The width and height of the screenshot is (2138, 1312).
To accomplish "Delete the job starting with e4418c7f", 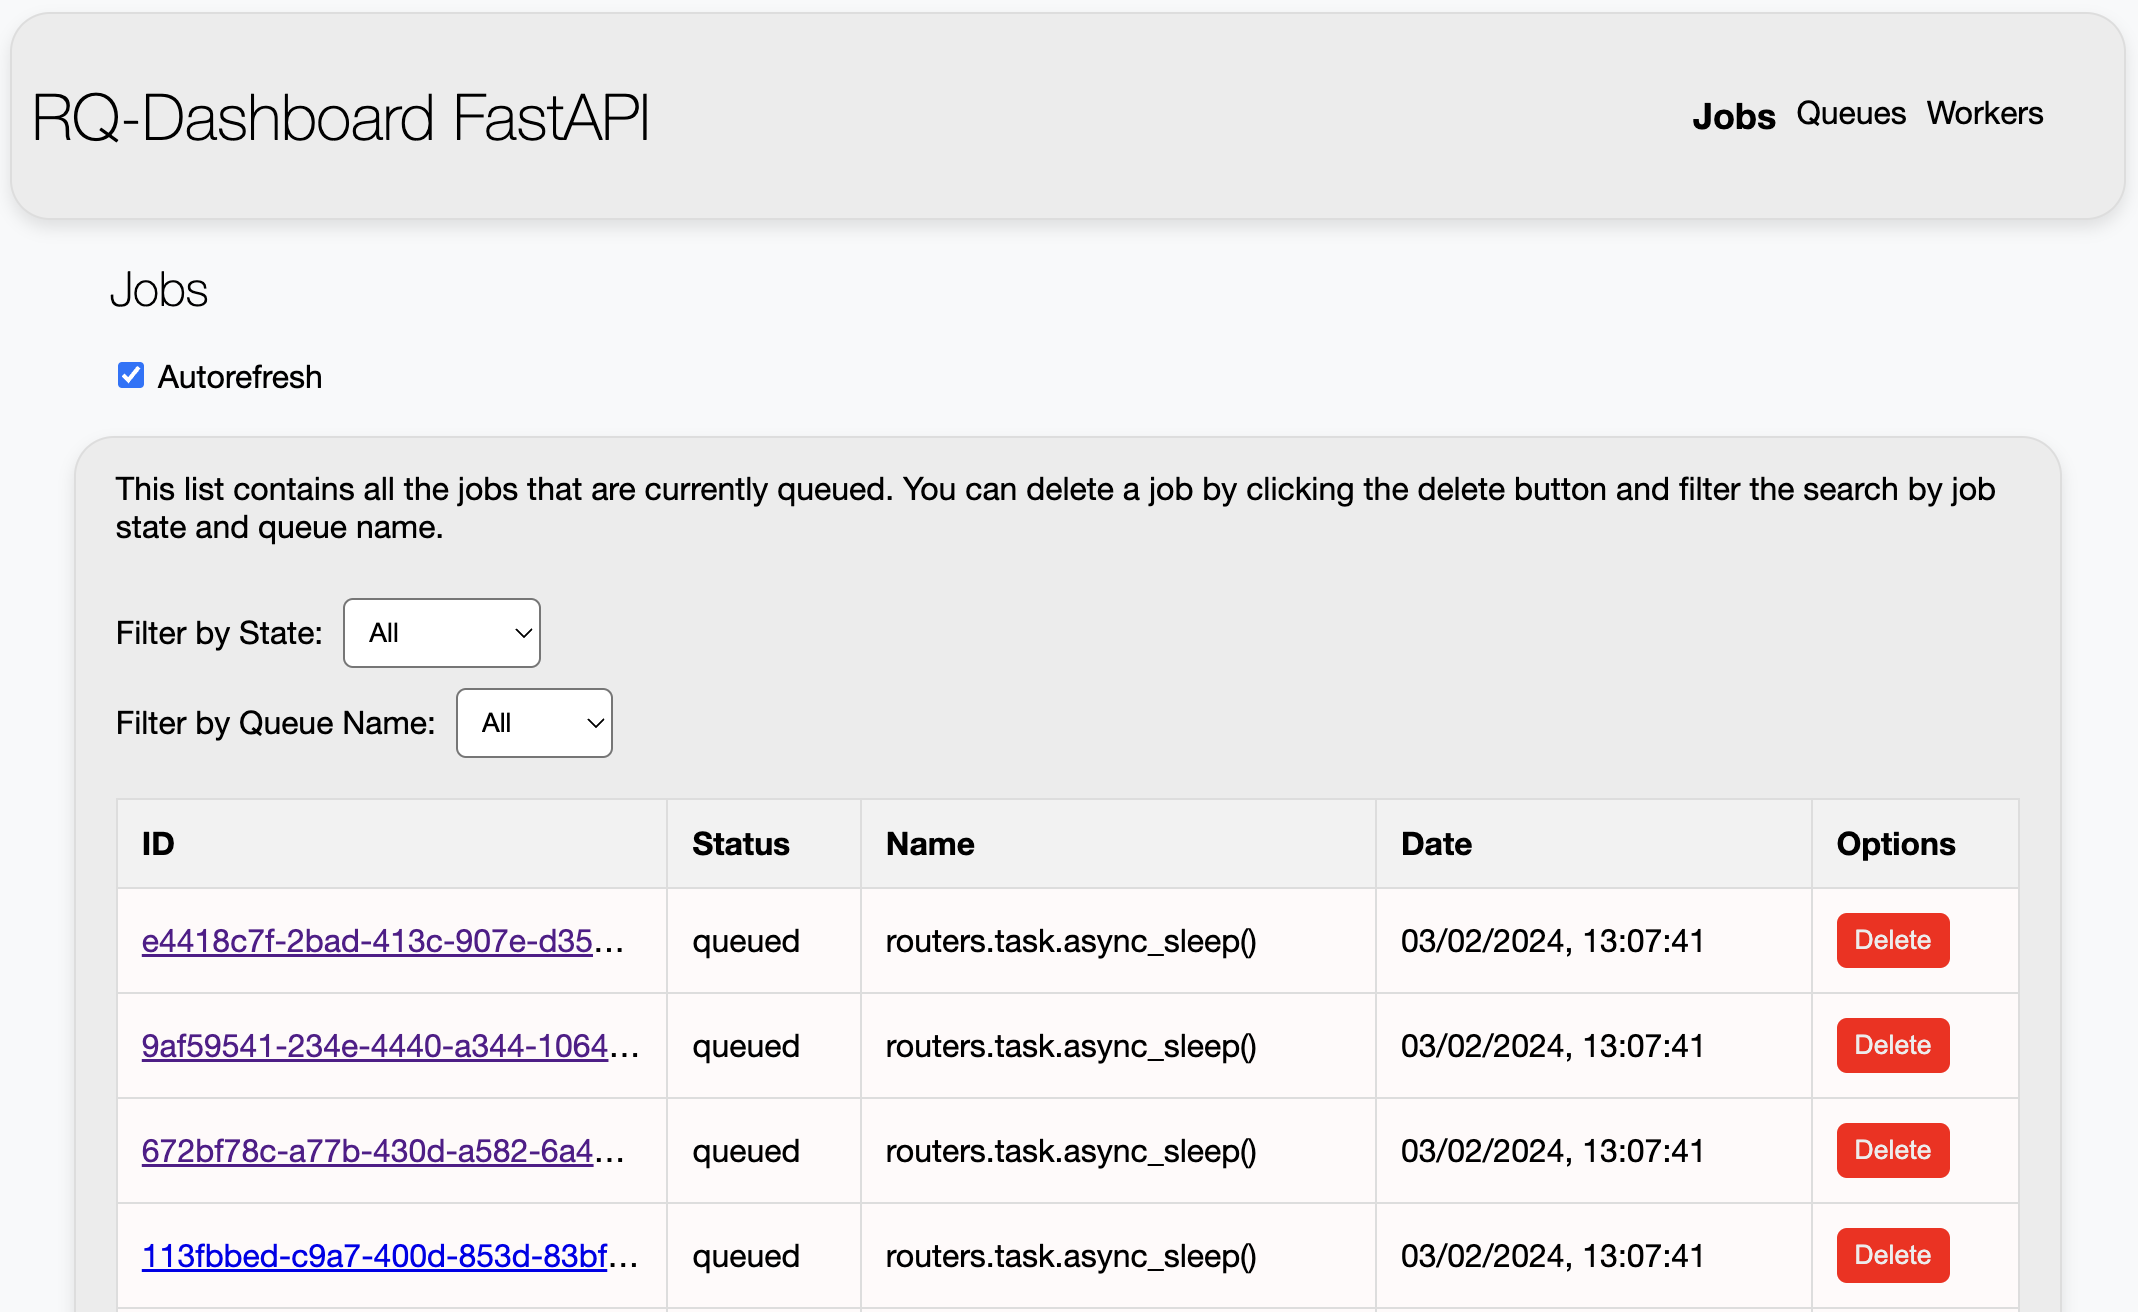I will 1893,940.
